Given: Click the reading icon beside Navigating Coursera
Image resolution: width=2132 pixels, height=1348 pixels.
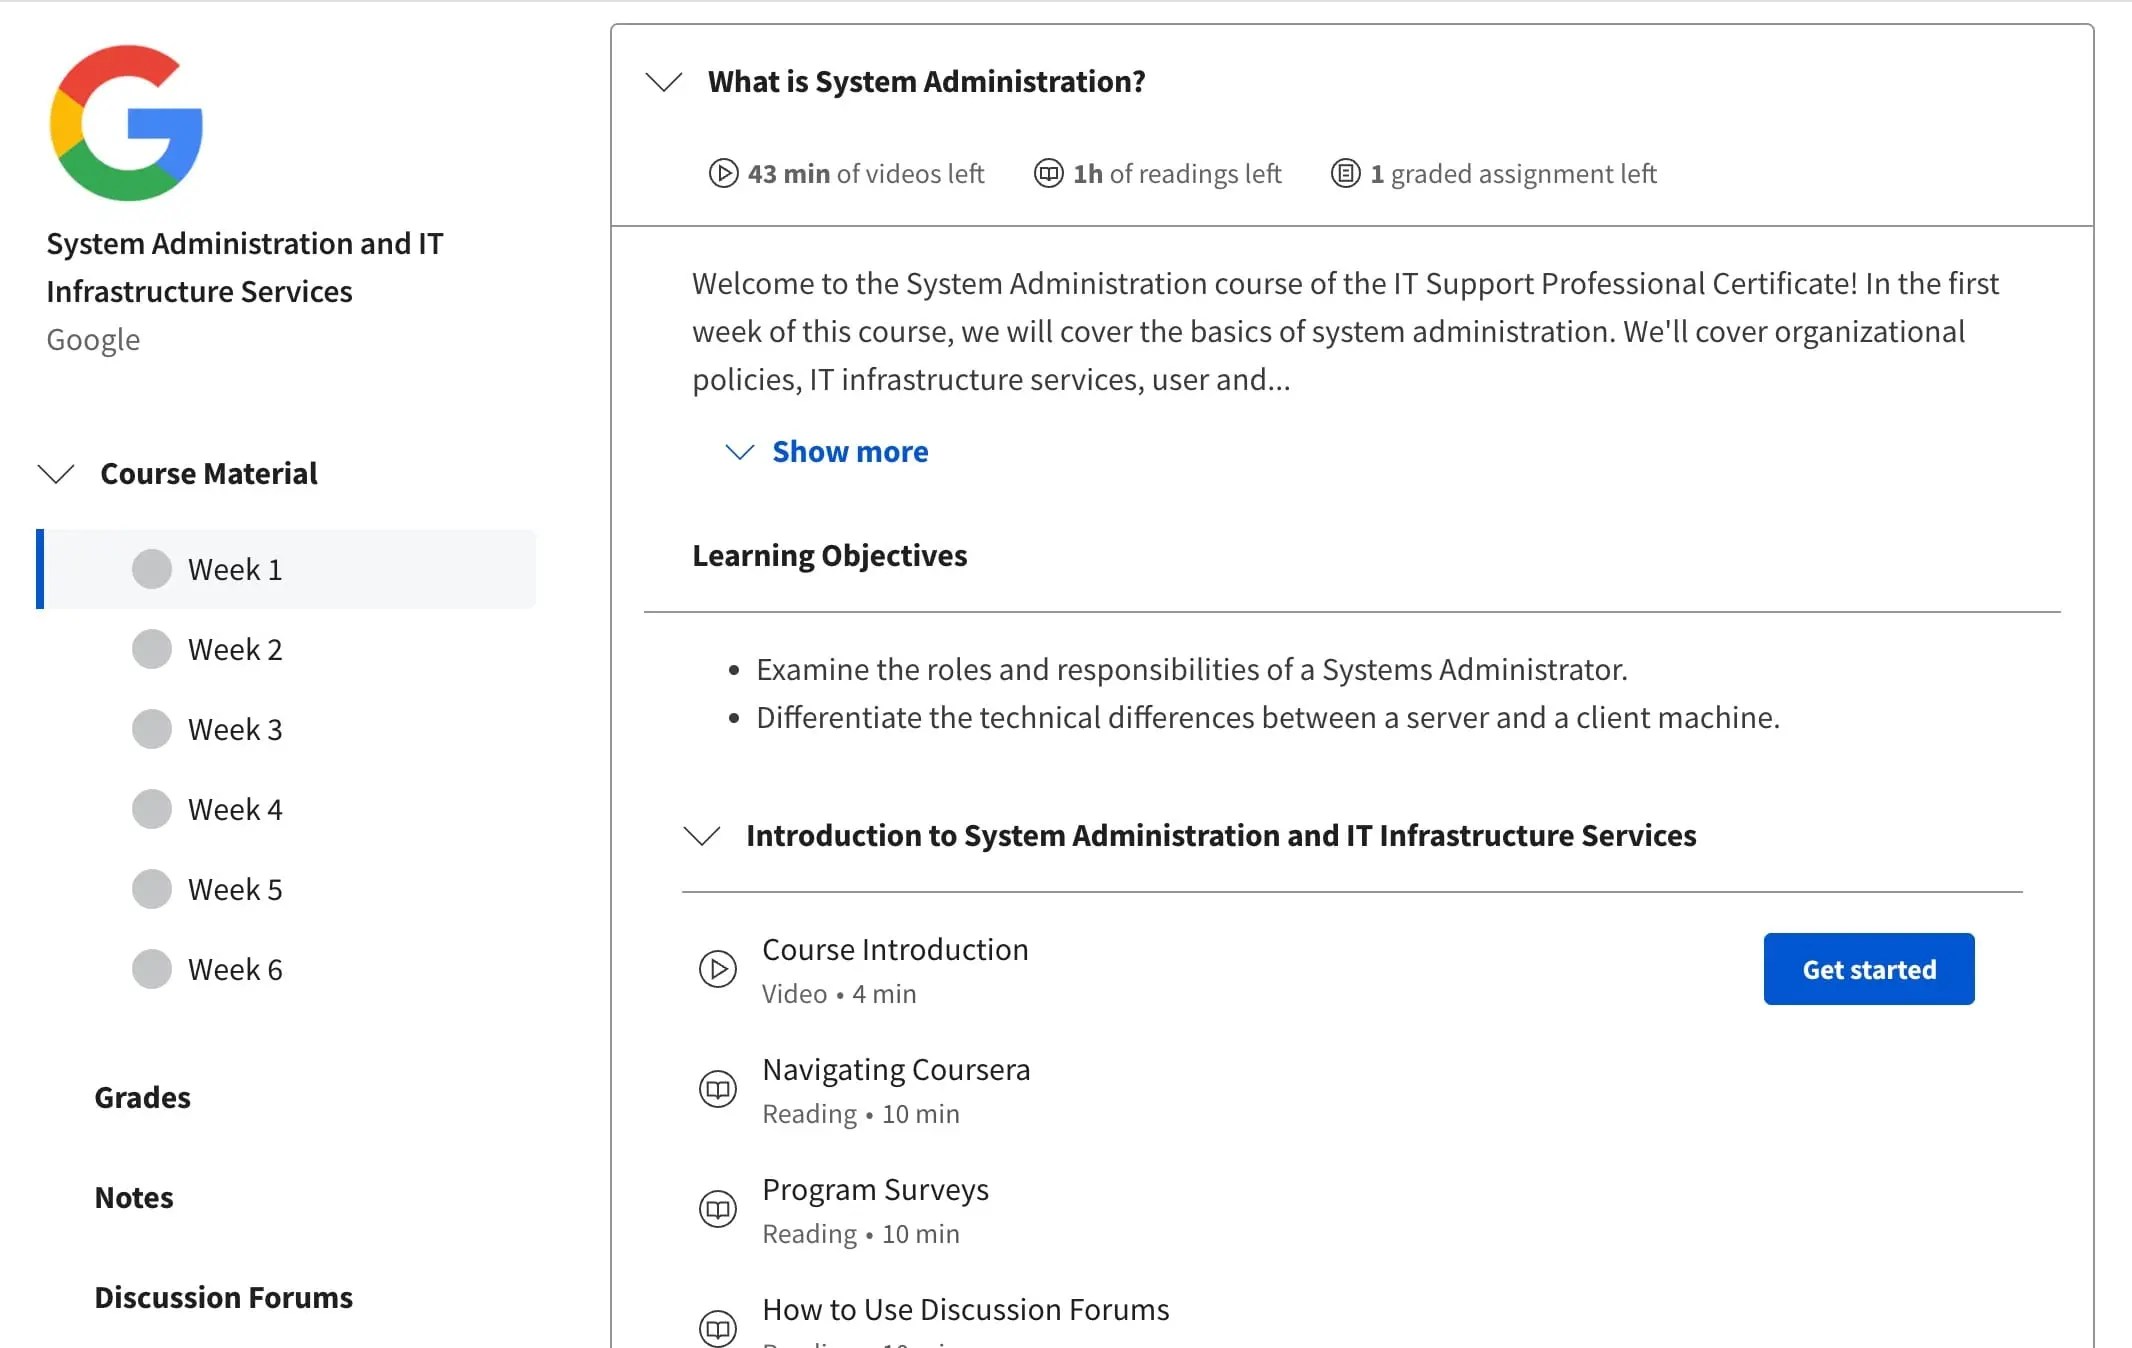Looking at the screenshot, I should (717, 1088).
